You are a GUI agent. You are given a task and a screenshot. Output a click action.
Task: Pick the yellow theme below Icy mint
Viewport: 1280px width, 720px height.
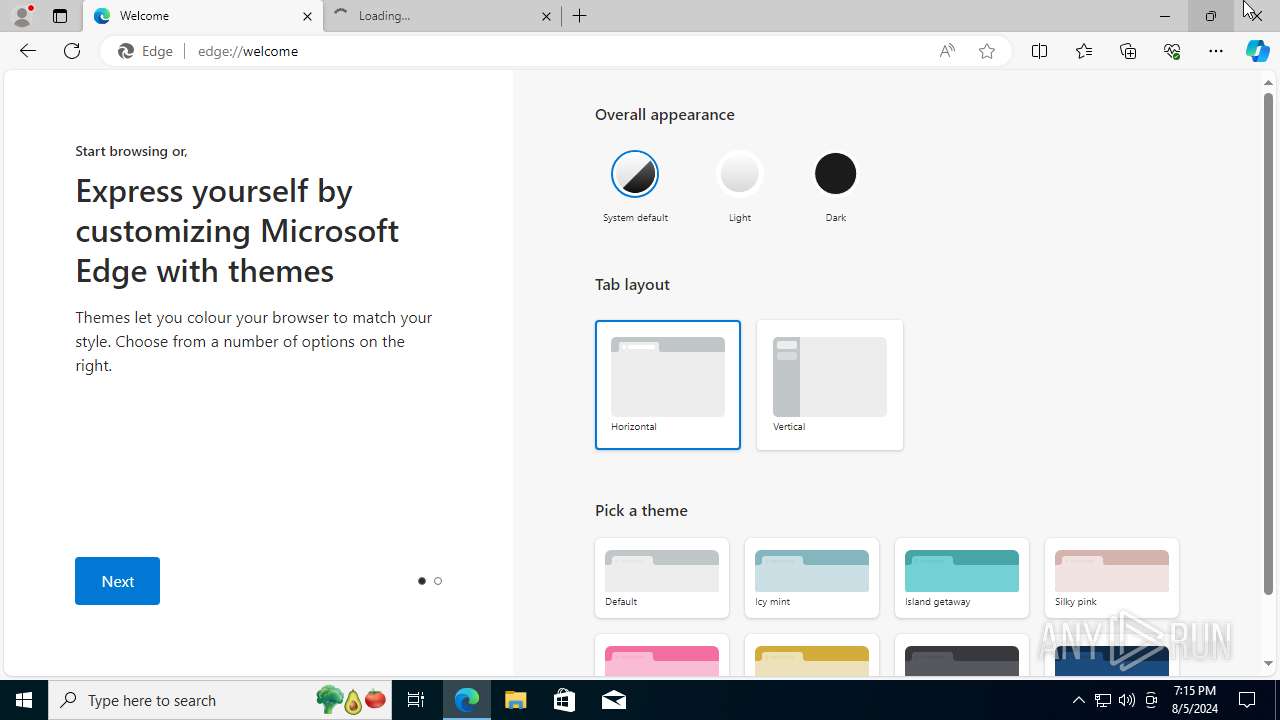812,656
